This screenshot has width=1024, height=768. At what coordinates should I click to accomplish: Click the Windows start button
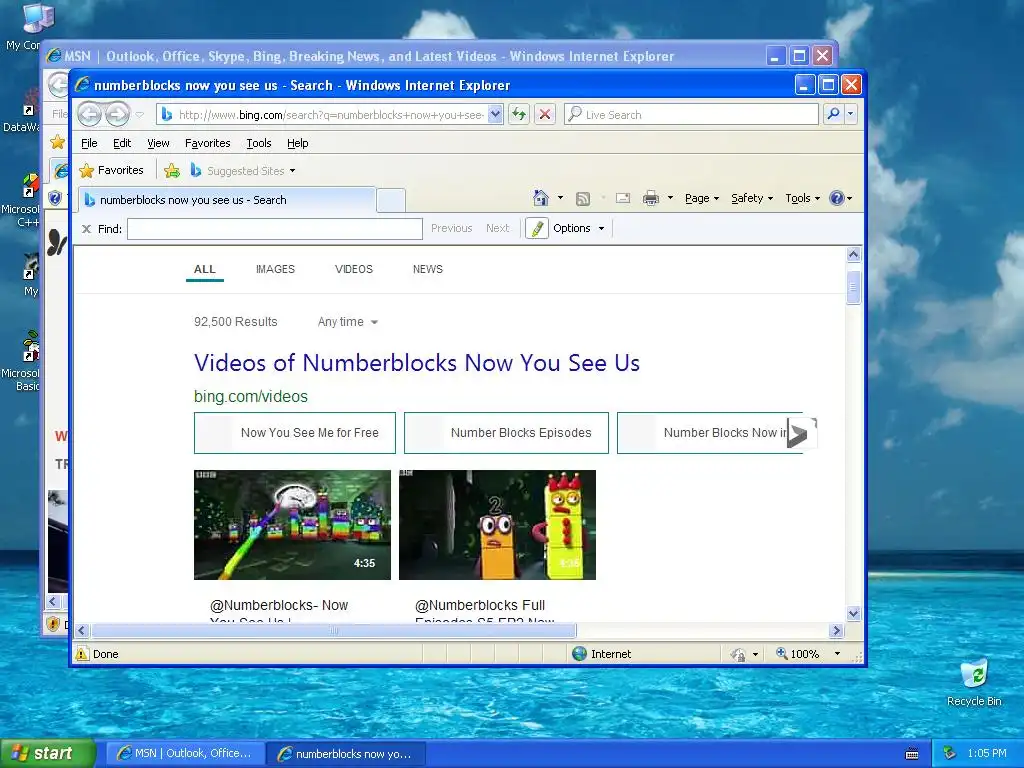(47, 754)
